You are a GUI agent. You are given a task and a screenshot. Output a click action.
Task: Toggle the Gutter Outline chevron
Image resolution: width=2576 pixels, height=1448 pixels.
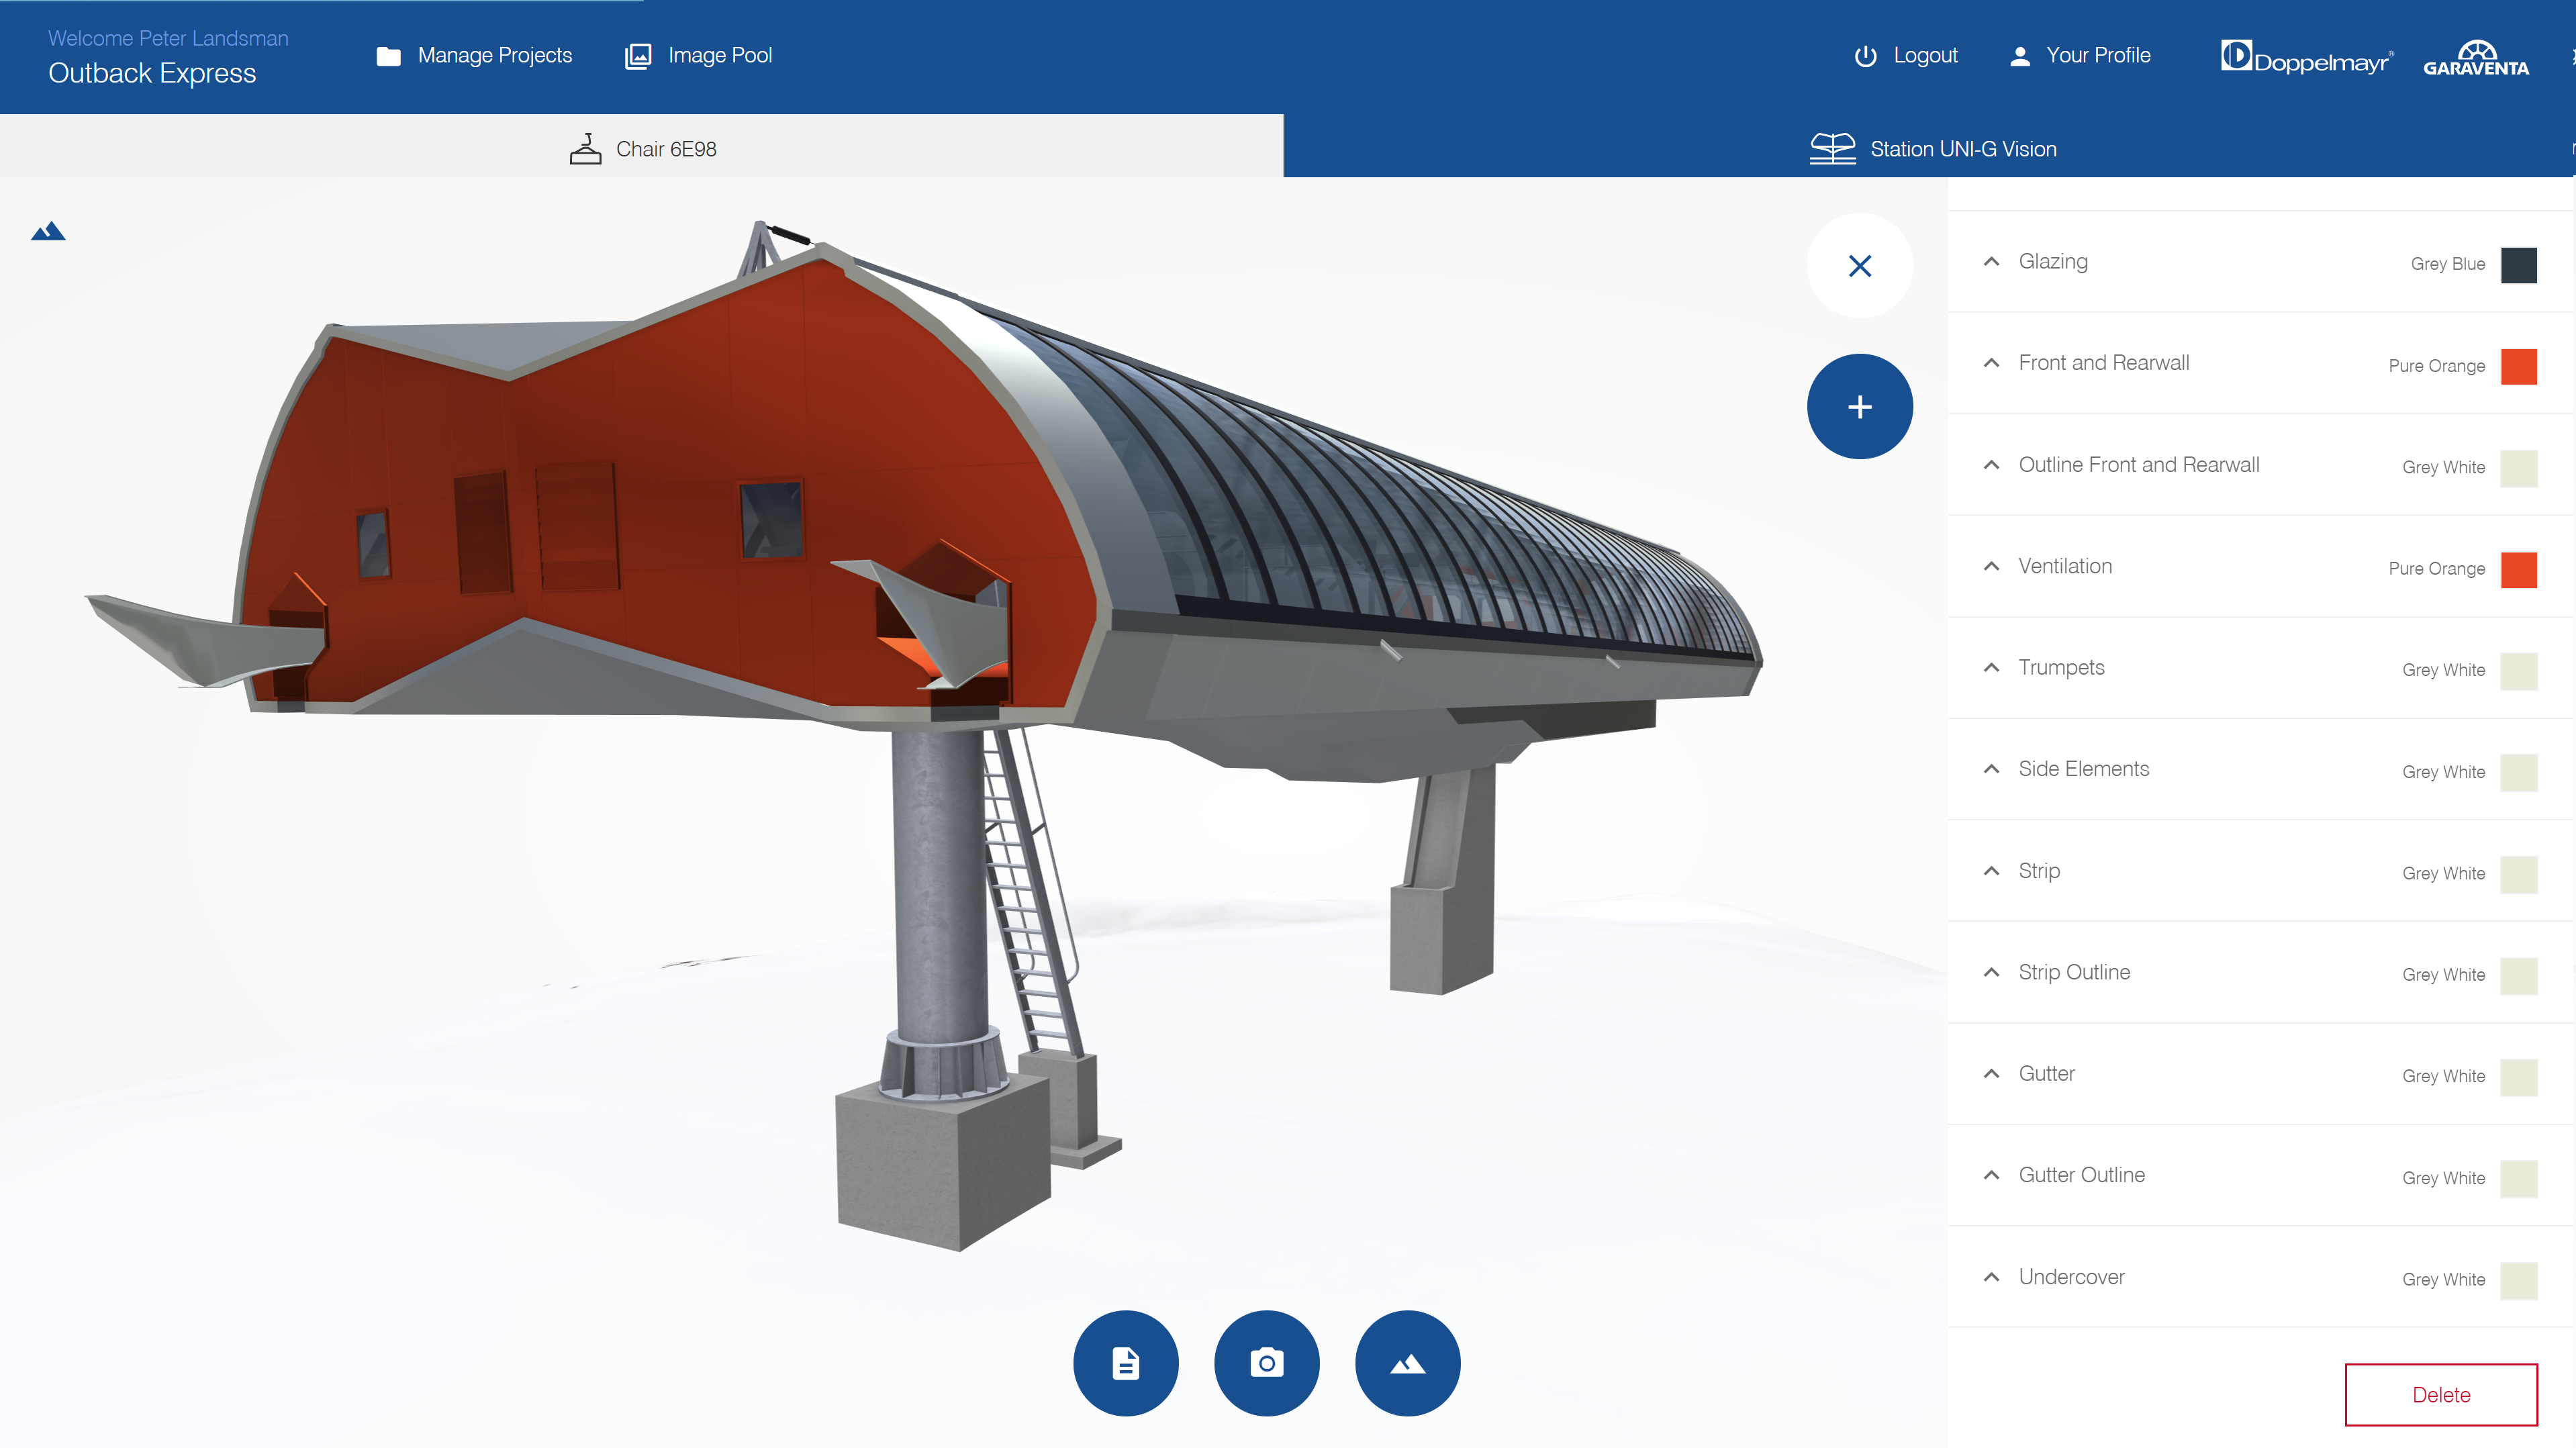pyautogui.click(x=1991, y=1175)
